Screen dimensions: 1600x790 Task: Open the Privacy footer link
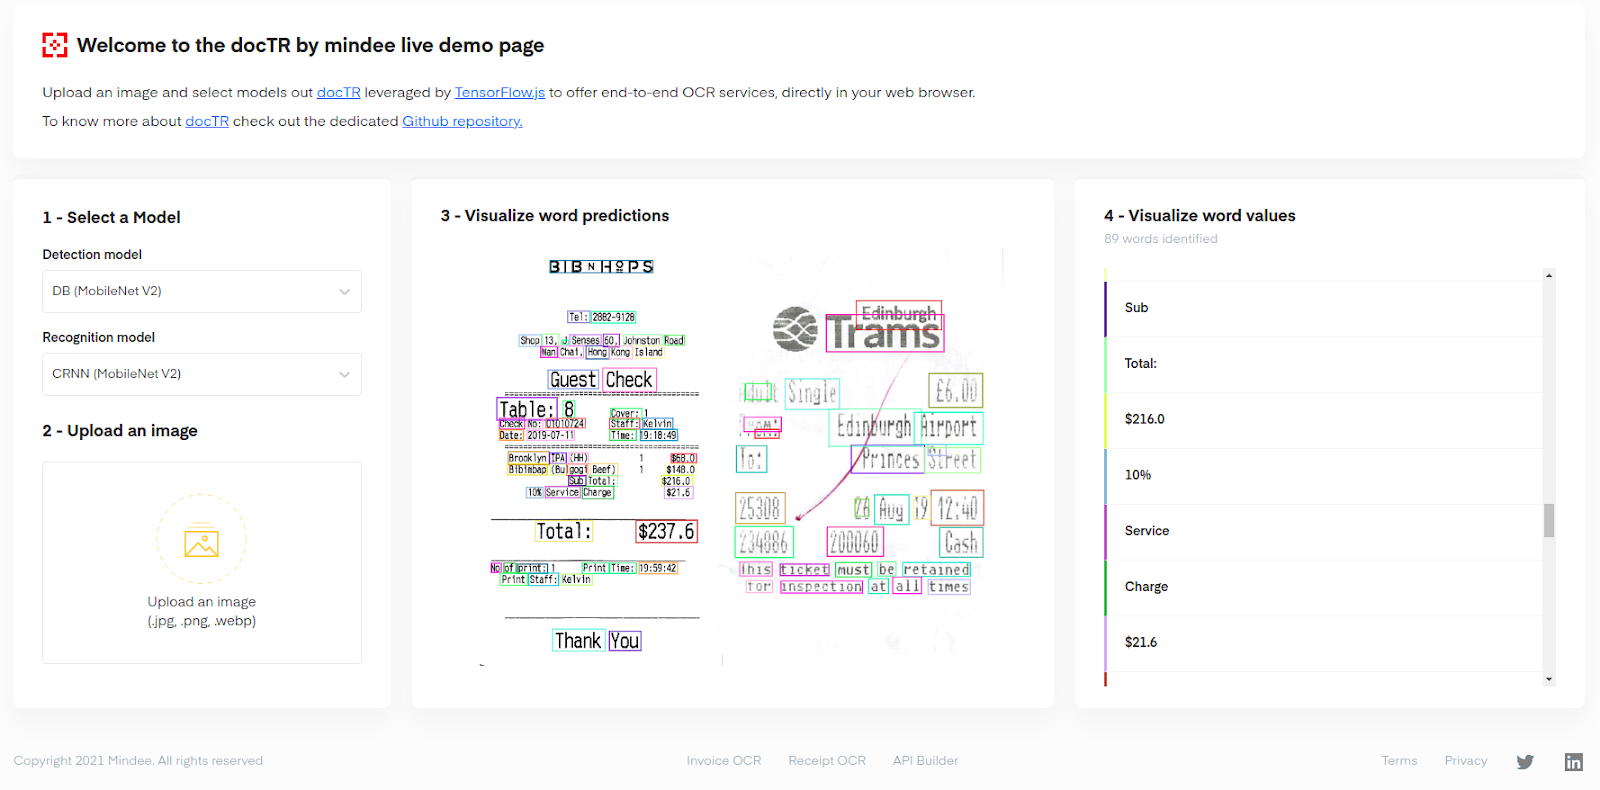coord(1466,761)
